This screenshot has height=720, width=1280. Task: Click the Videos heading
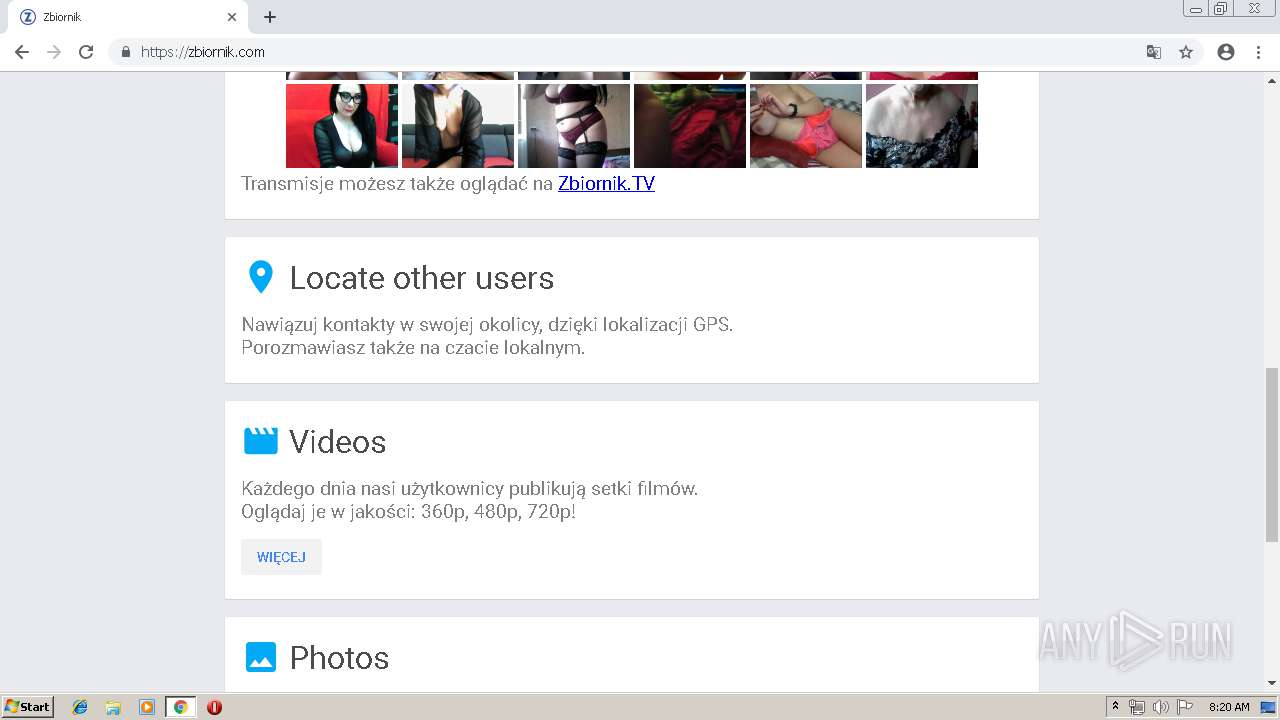tap(337, 442)
